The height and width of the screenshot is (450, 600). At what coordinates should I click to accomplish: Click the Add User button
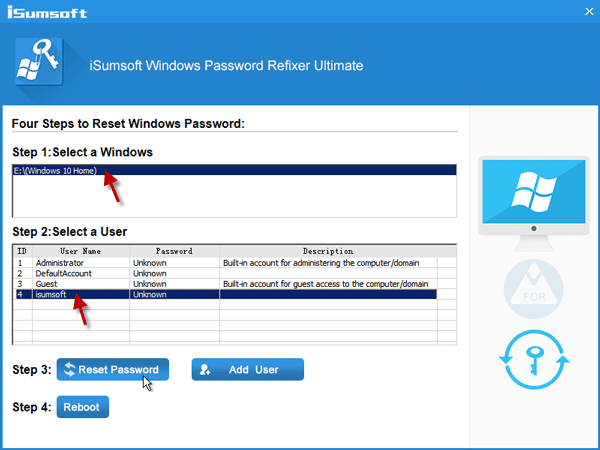pyautogui.click(x=248, y=369)
